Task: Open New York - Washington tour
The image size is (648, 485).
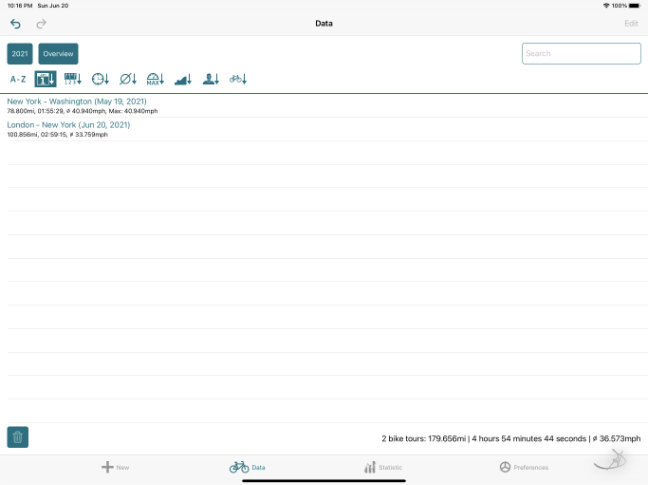Action: click(x=84, y=101)
